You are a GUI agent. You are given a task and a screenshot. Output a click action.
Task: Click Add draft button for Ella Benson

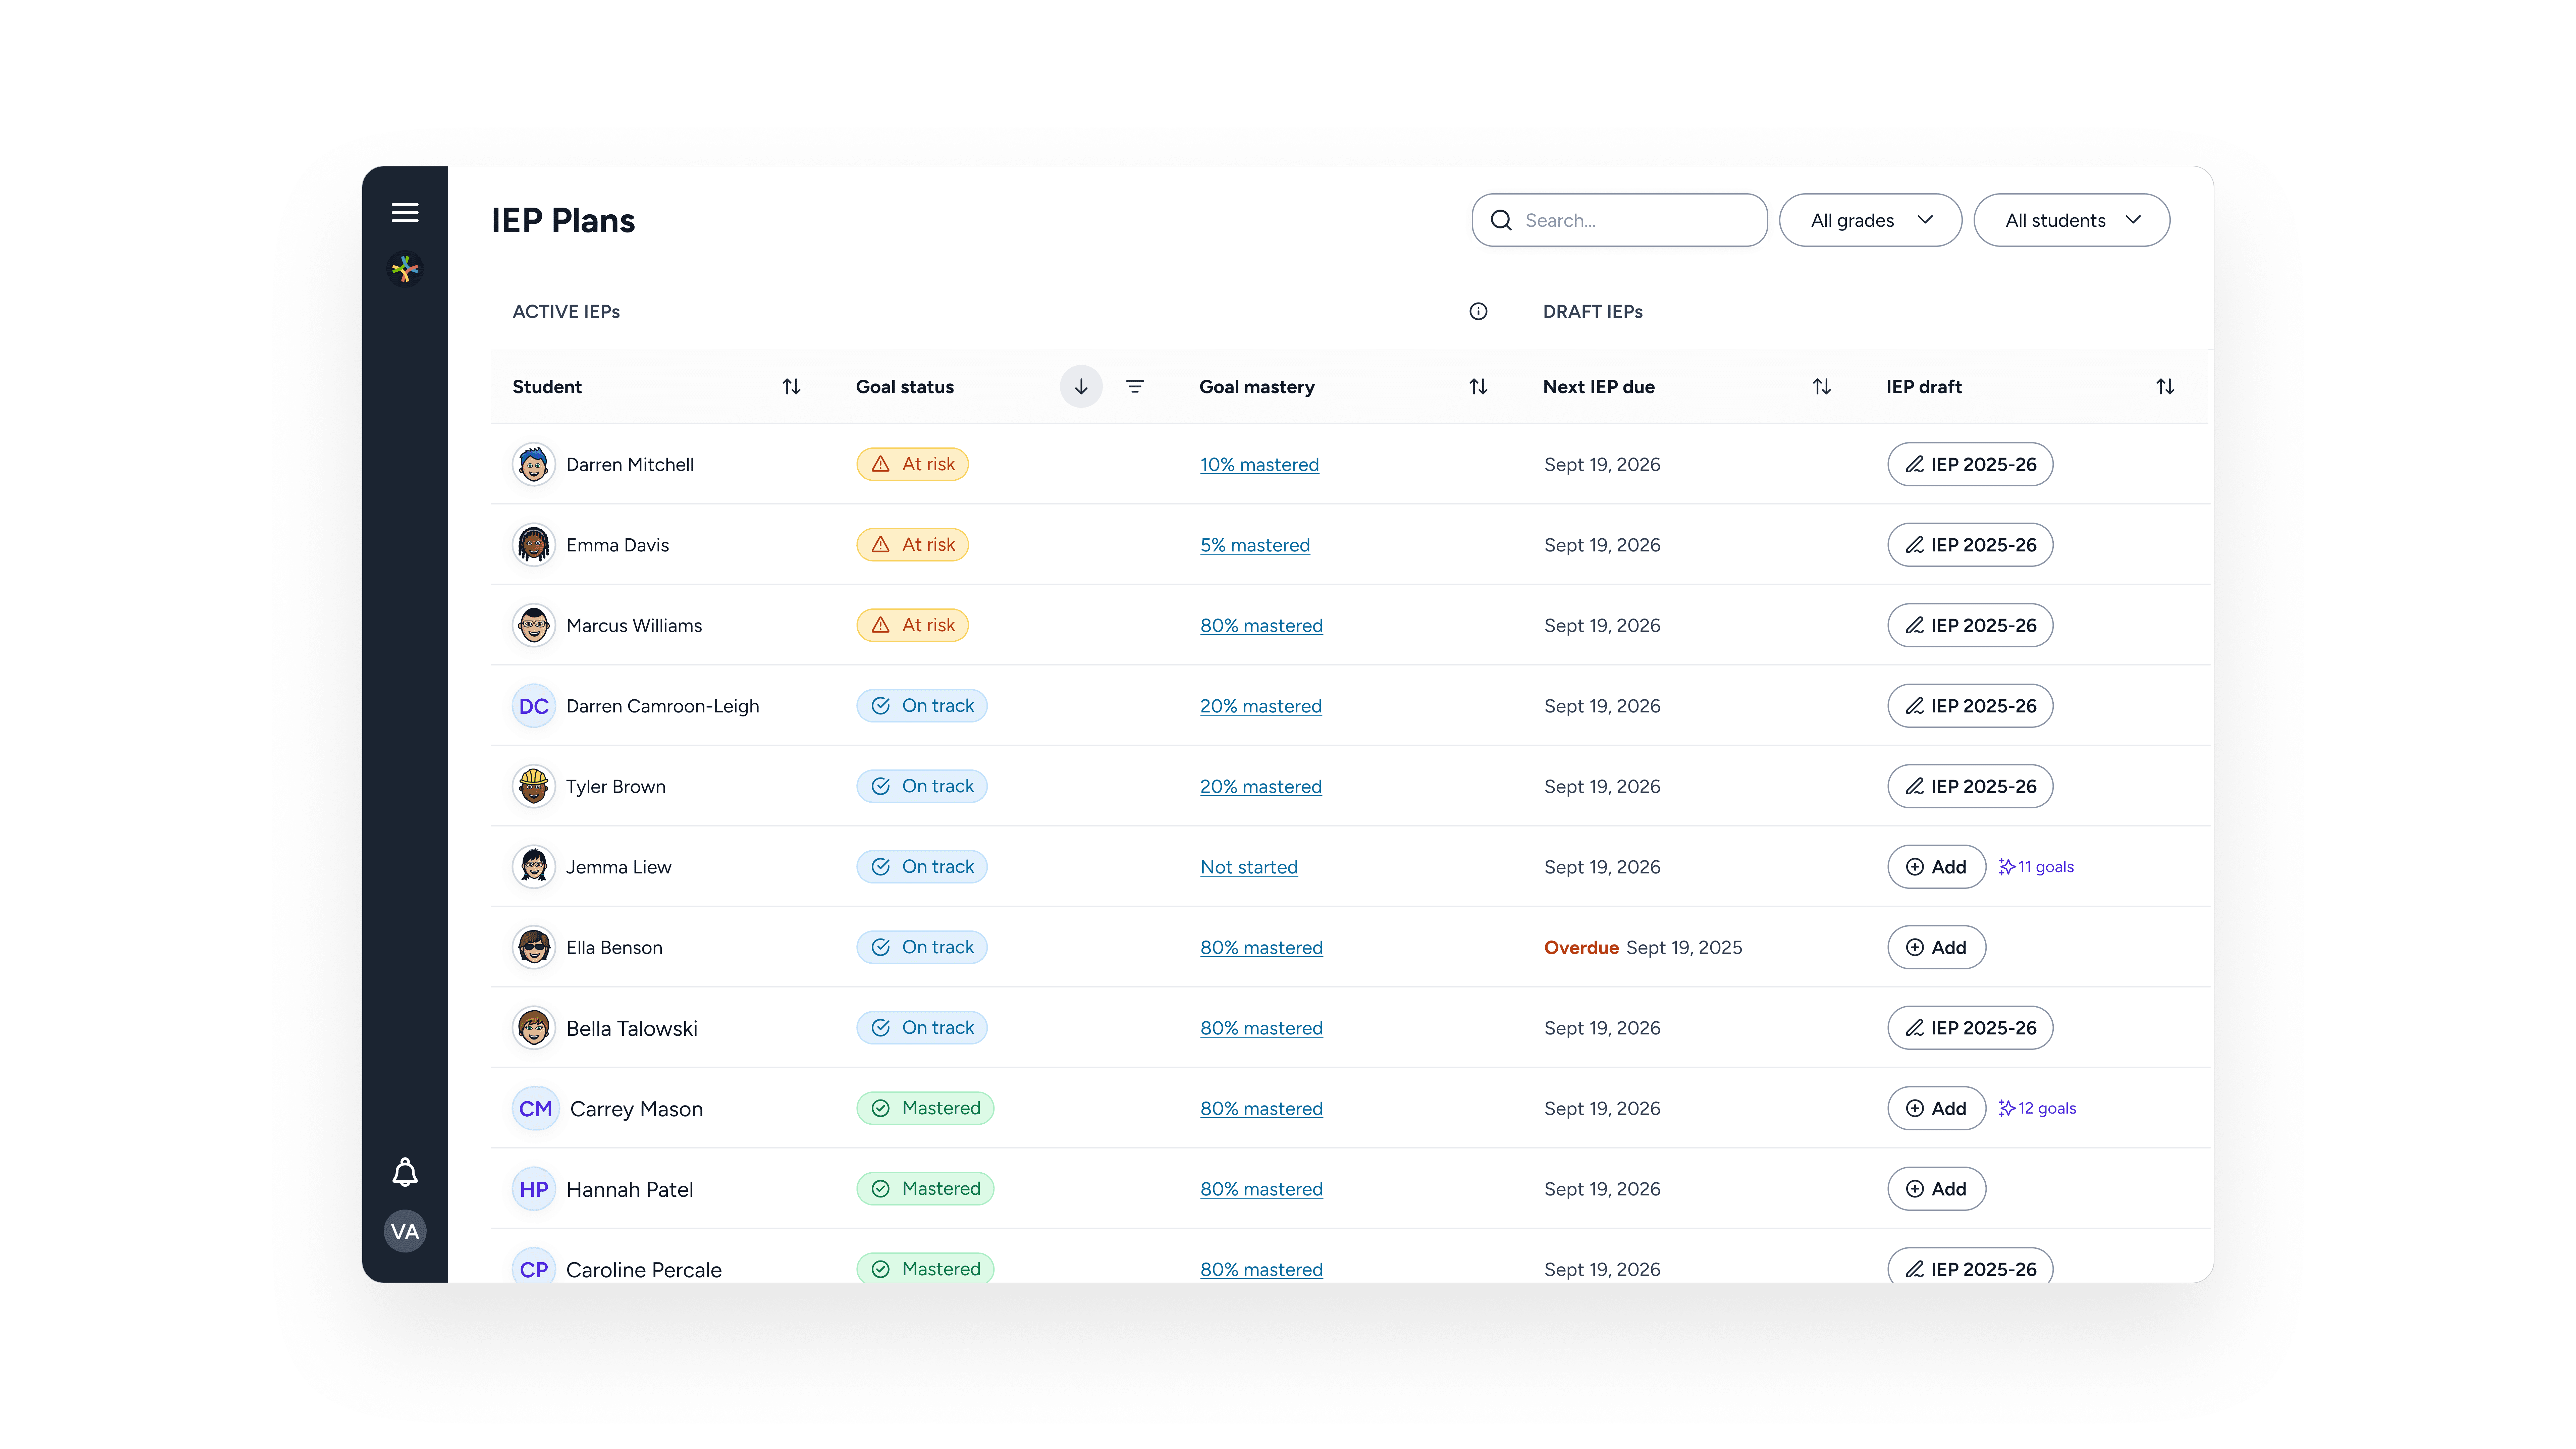tap(1936, 947)
